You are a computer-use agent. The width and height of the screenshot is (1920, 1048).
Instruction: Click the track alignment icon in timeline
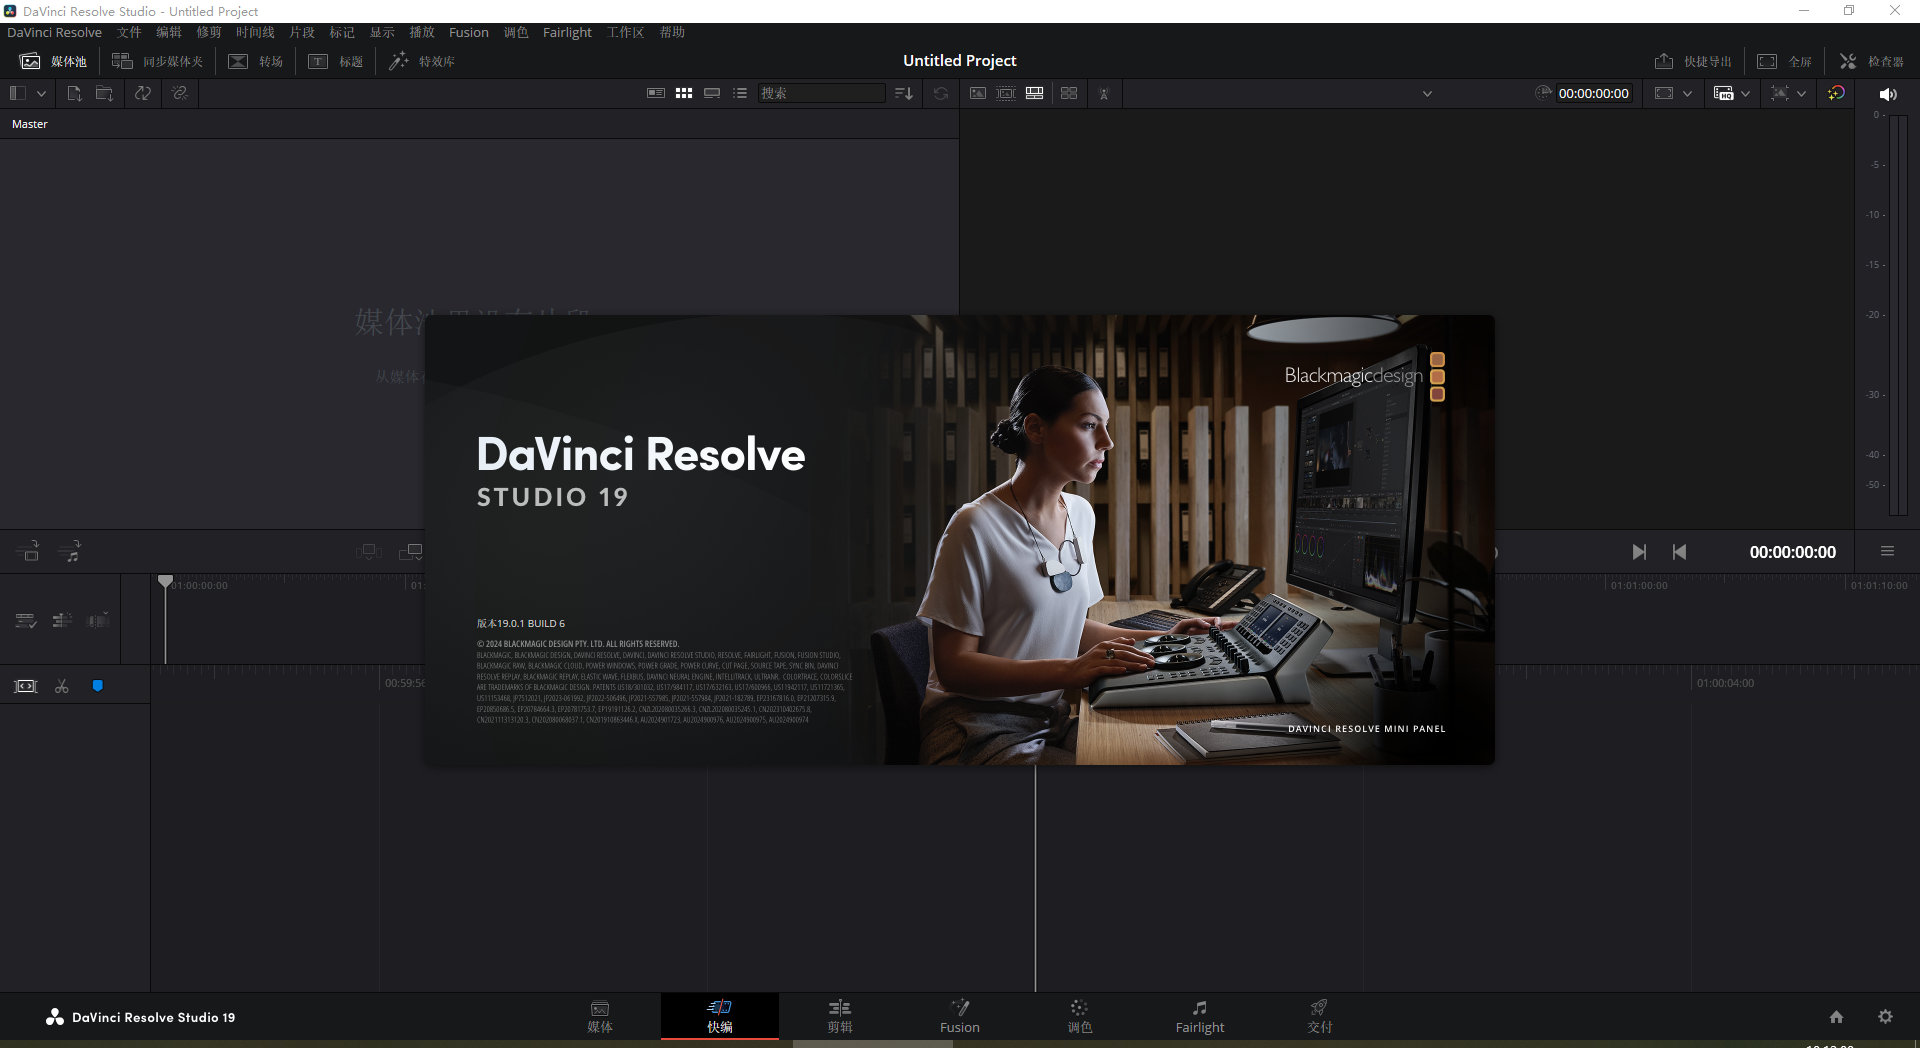(x=62, y=621)
